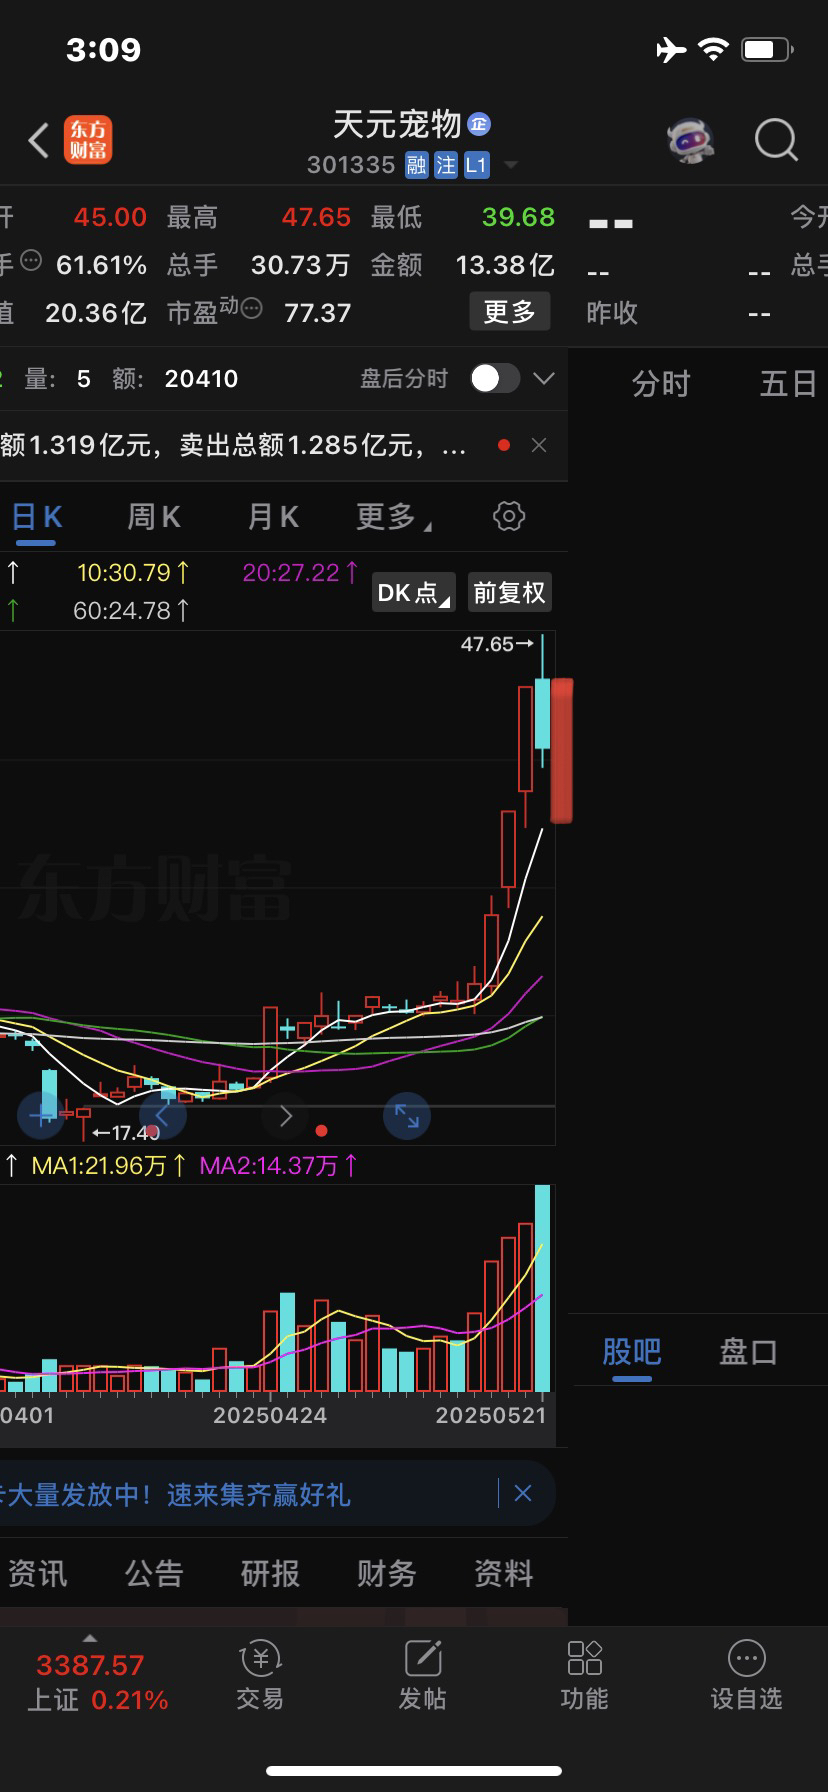
Task: Tap the 市盈动 77.37 value
Action: (317, 313)
